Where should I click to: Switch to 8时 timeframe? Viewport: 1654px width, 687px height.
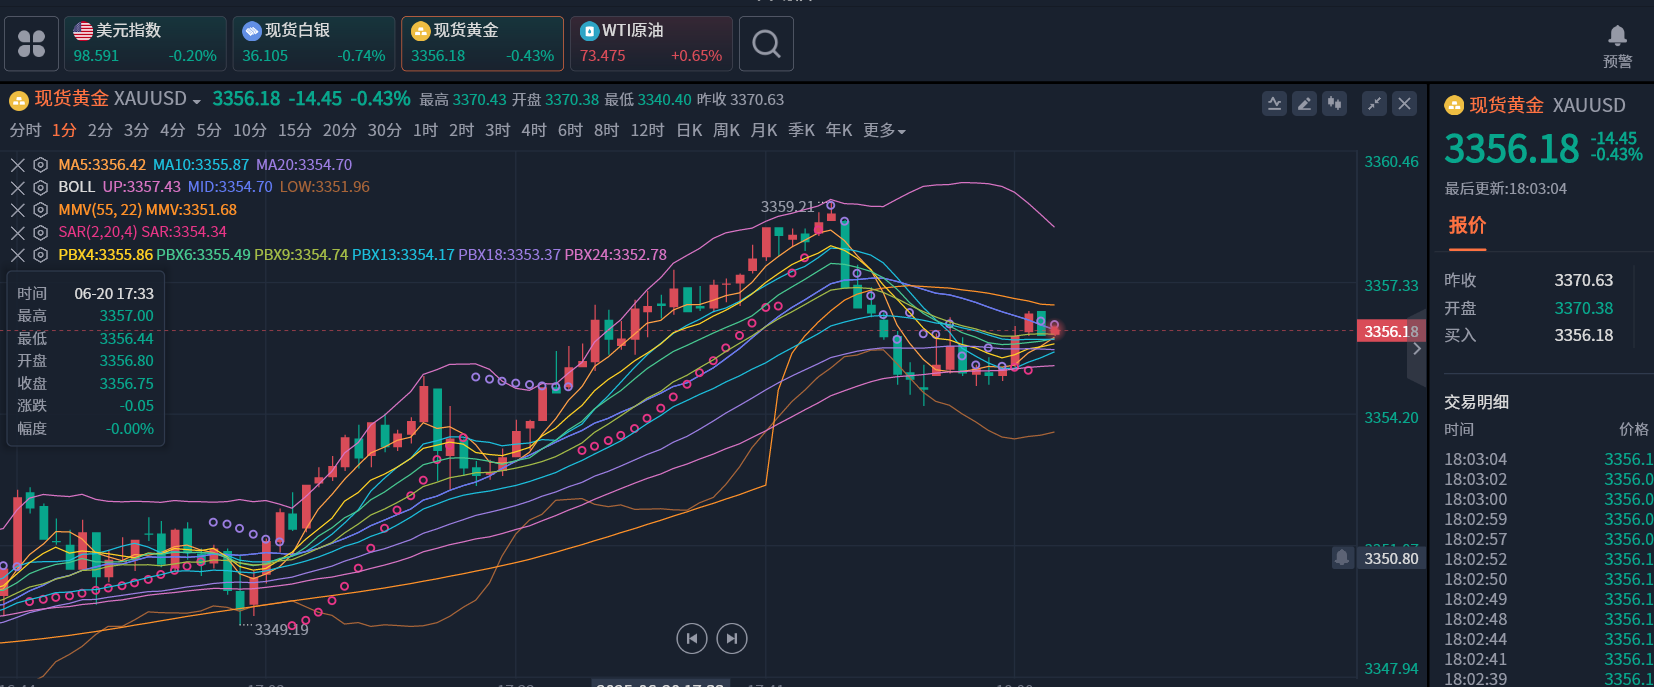click(x=606, y=131)
